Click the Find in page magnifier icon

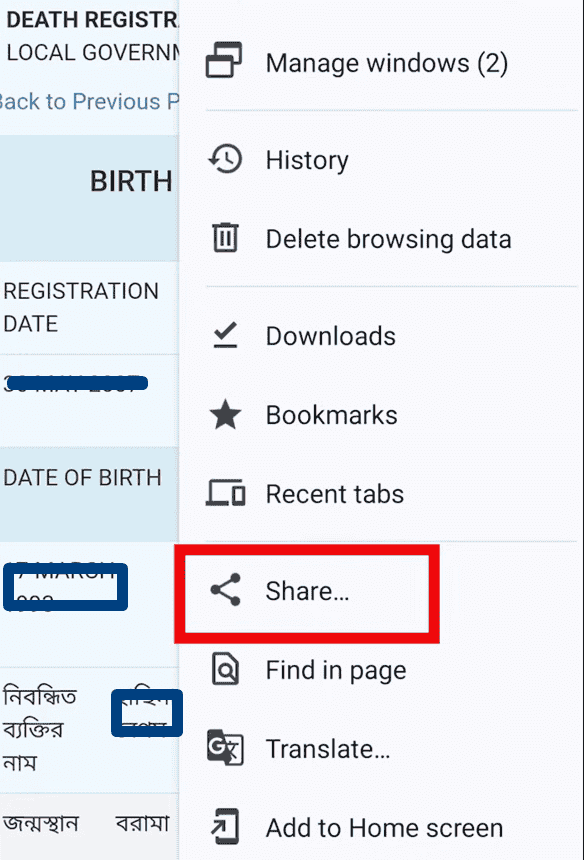click(x=226, y=670)
